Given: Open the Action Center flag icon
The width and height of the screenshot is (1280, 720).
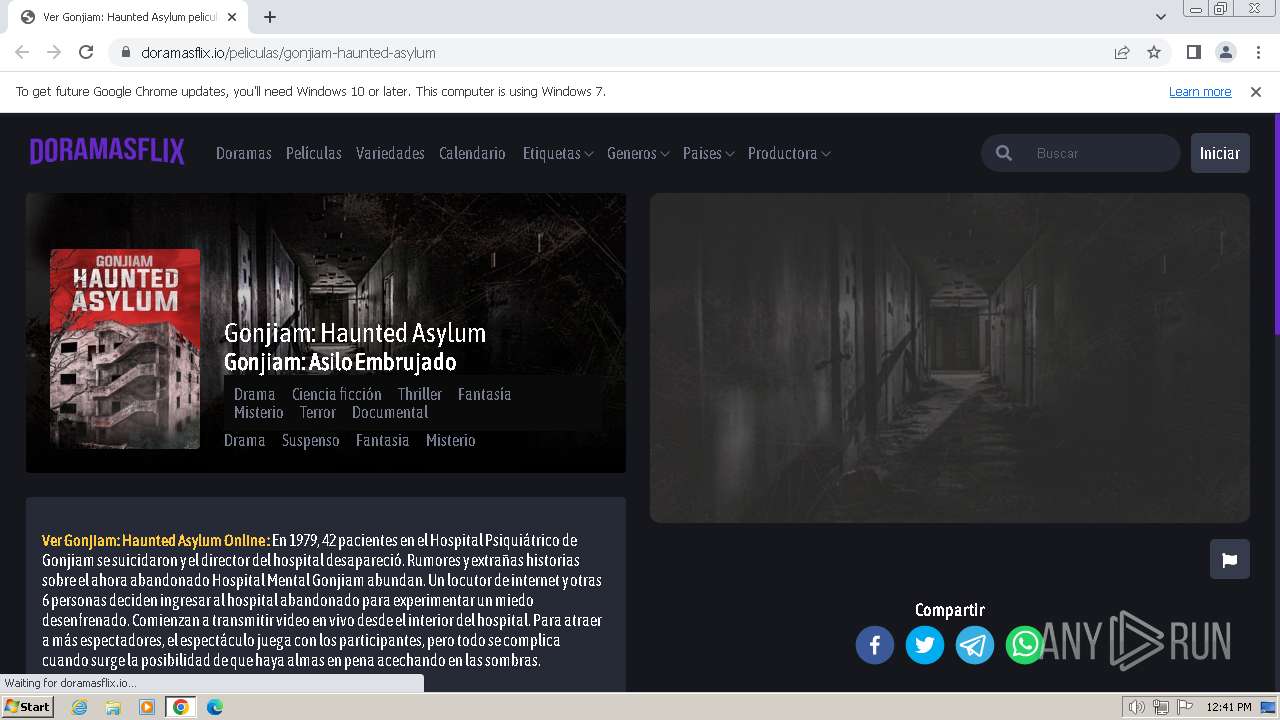Looking at the screenshot, I should point(1185,707).
